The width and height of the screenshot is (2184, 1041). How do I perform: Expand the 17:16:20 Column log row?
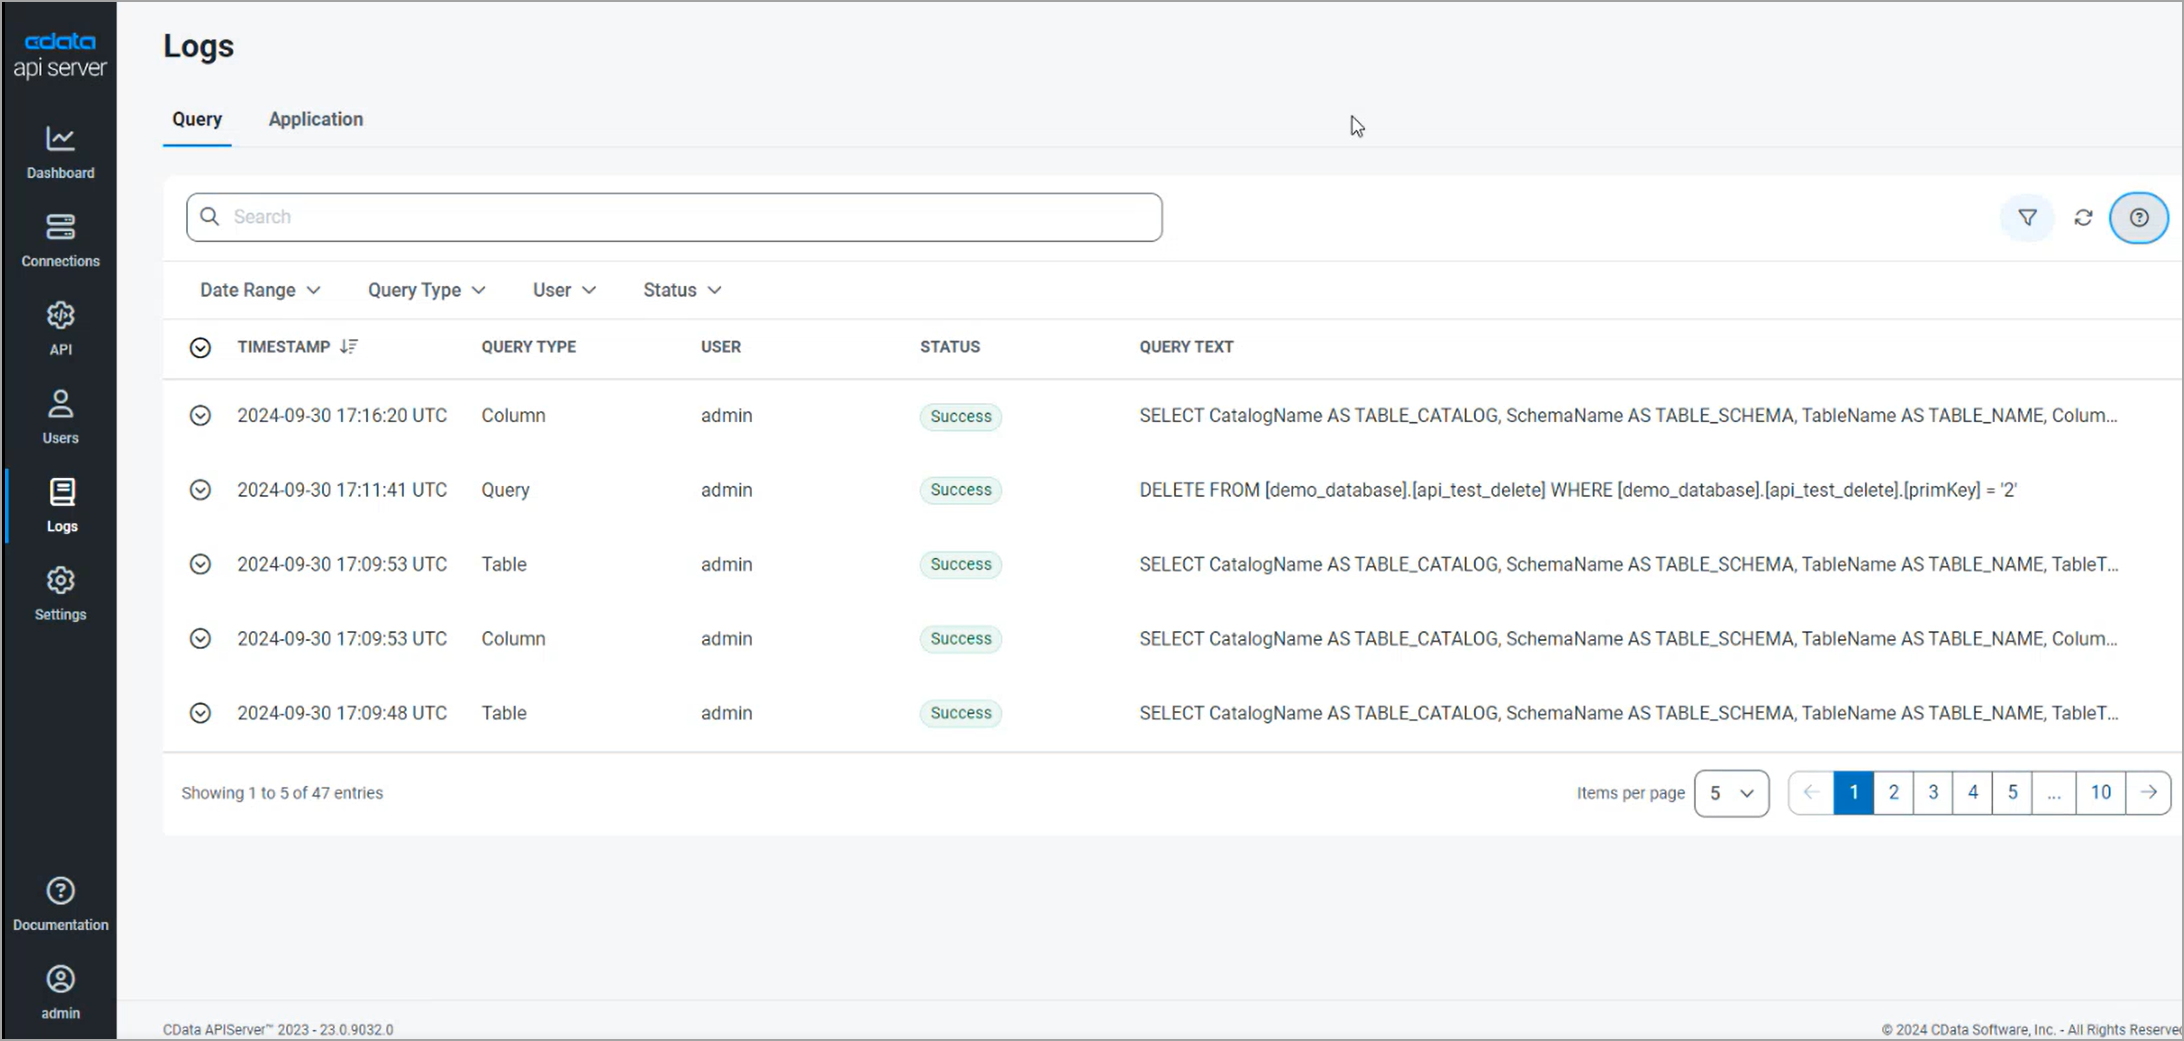click(200, 416)
